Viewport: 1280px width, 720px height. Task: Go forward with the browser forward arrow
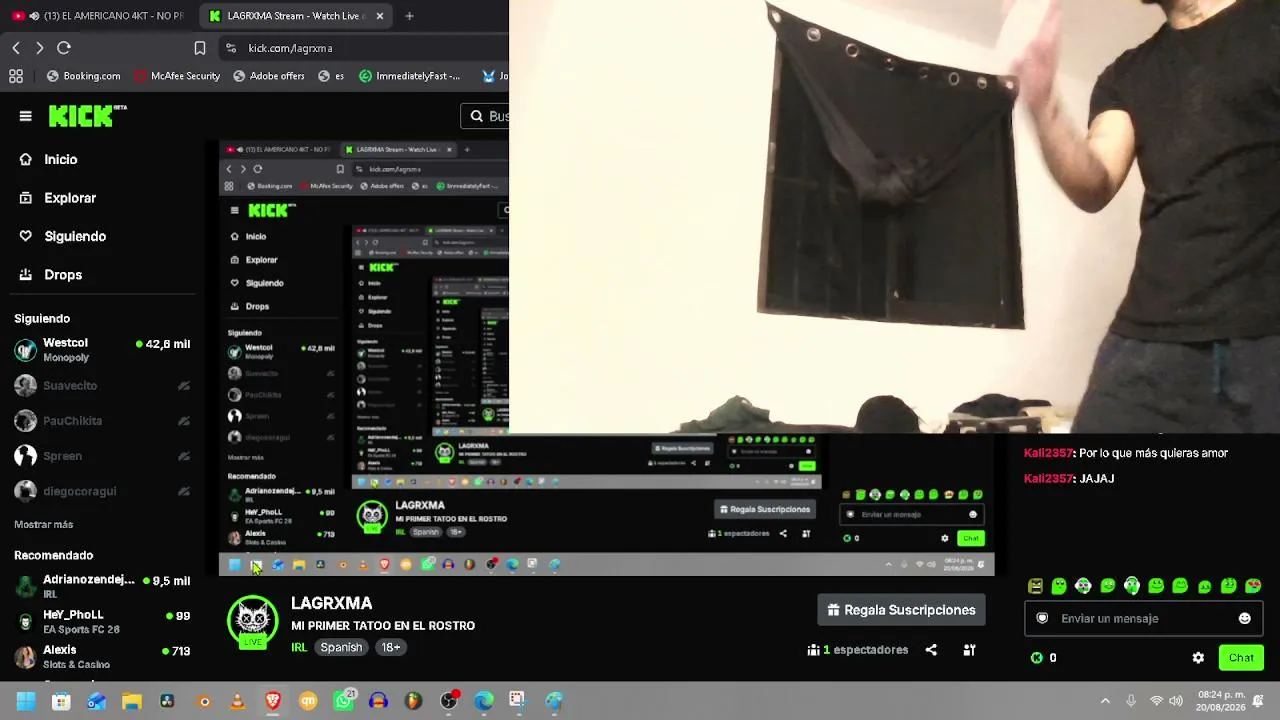(39, 48)
